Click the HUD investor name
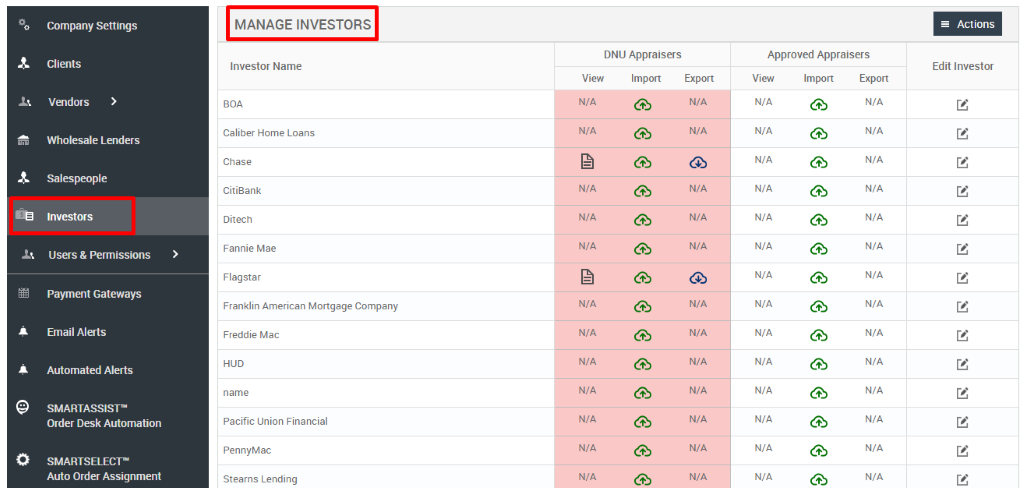Viewport: 1024px width, 488px height. (233, 364)
